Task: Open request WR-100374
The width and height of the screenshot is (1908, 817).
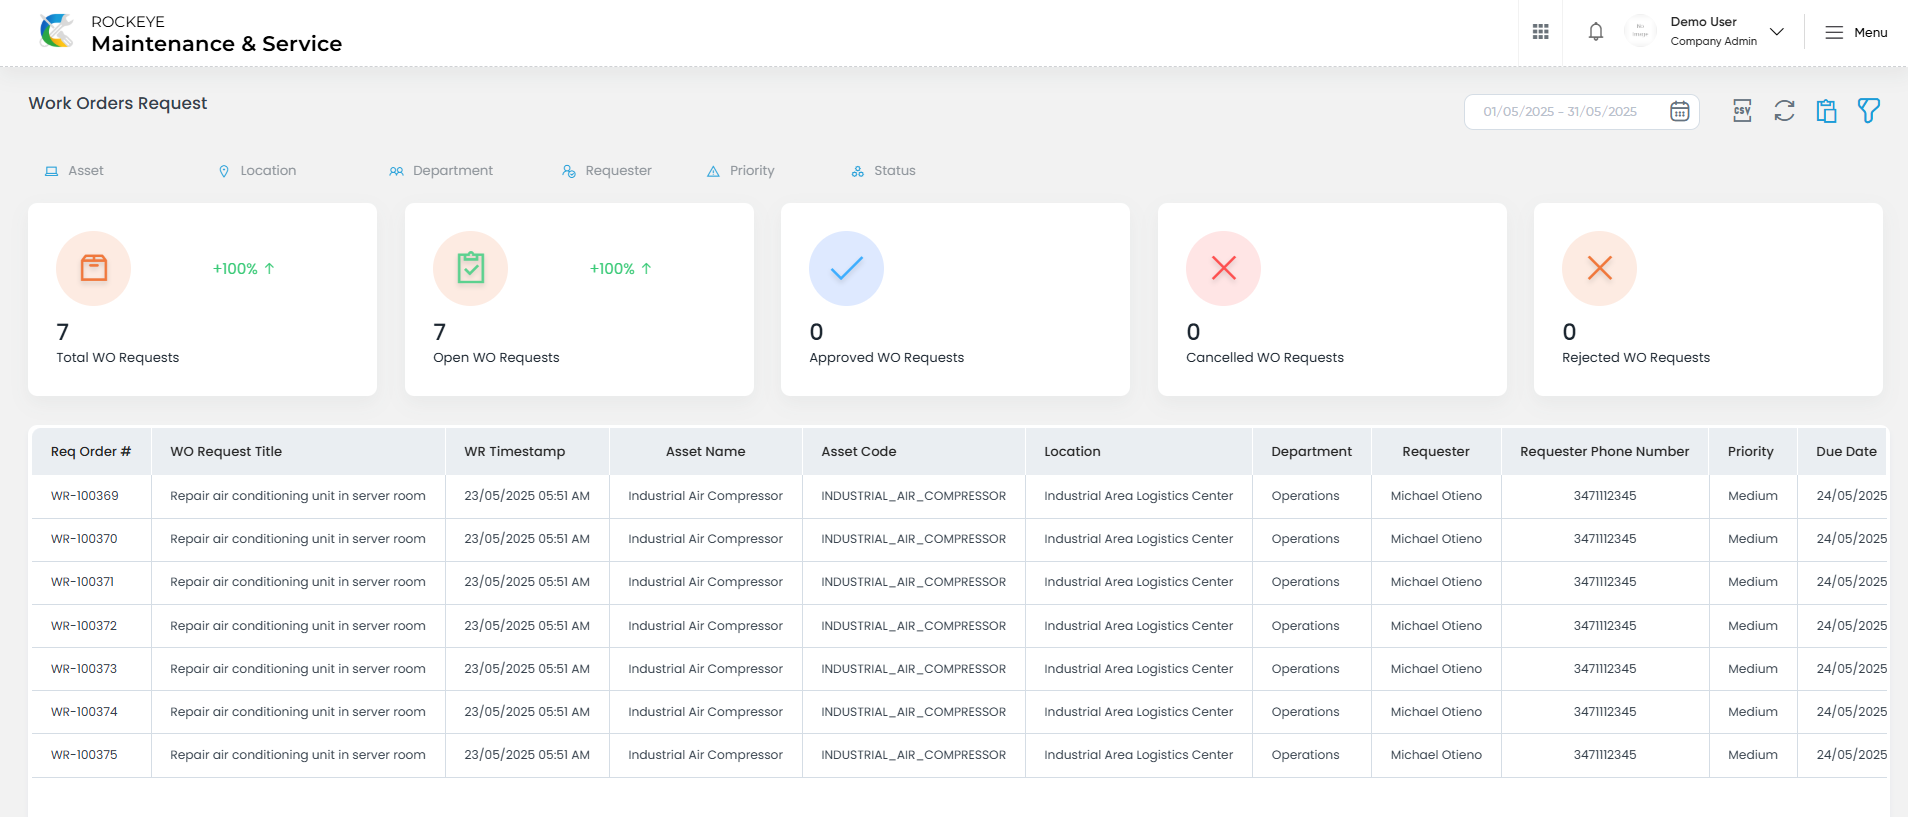Action: 85,712
